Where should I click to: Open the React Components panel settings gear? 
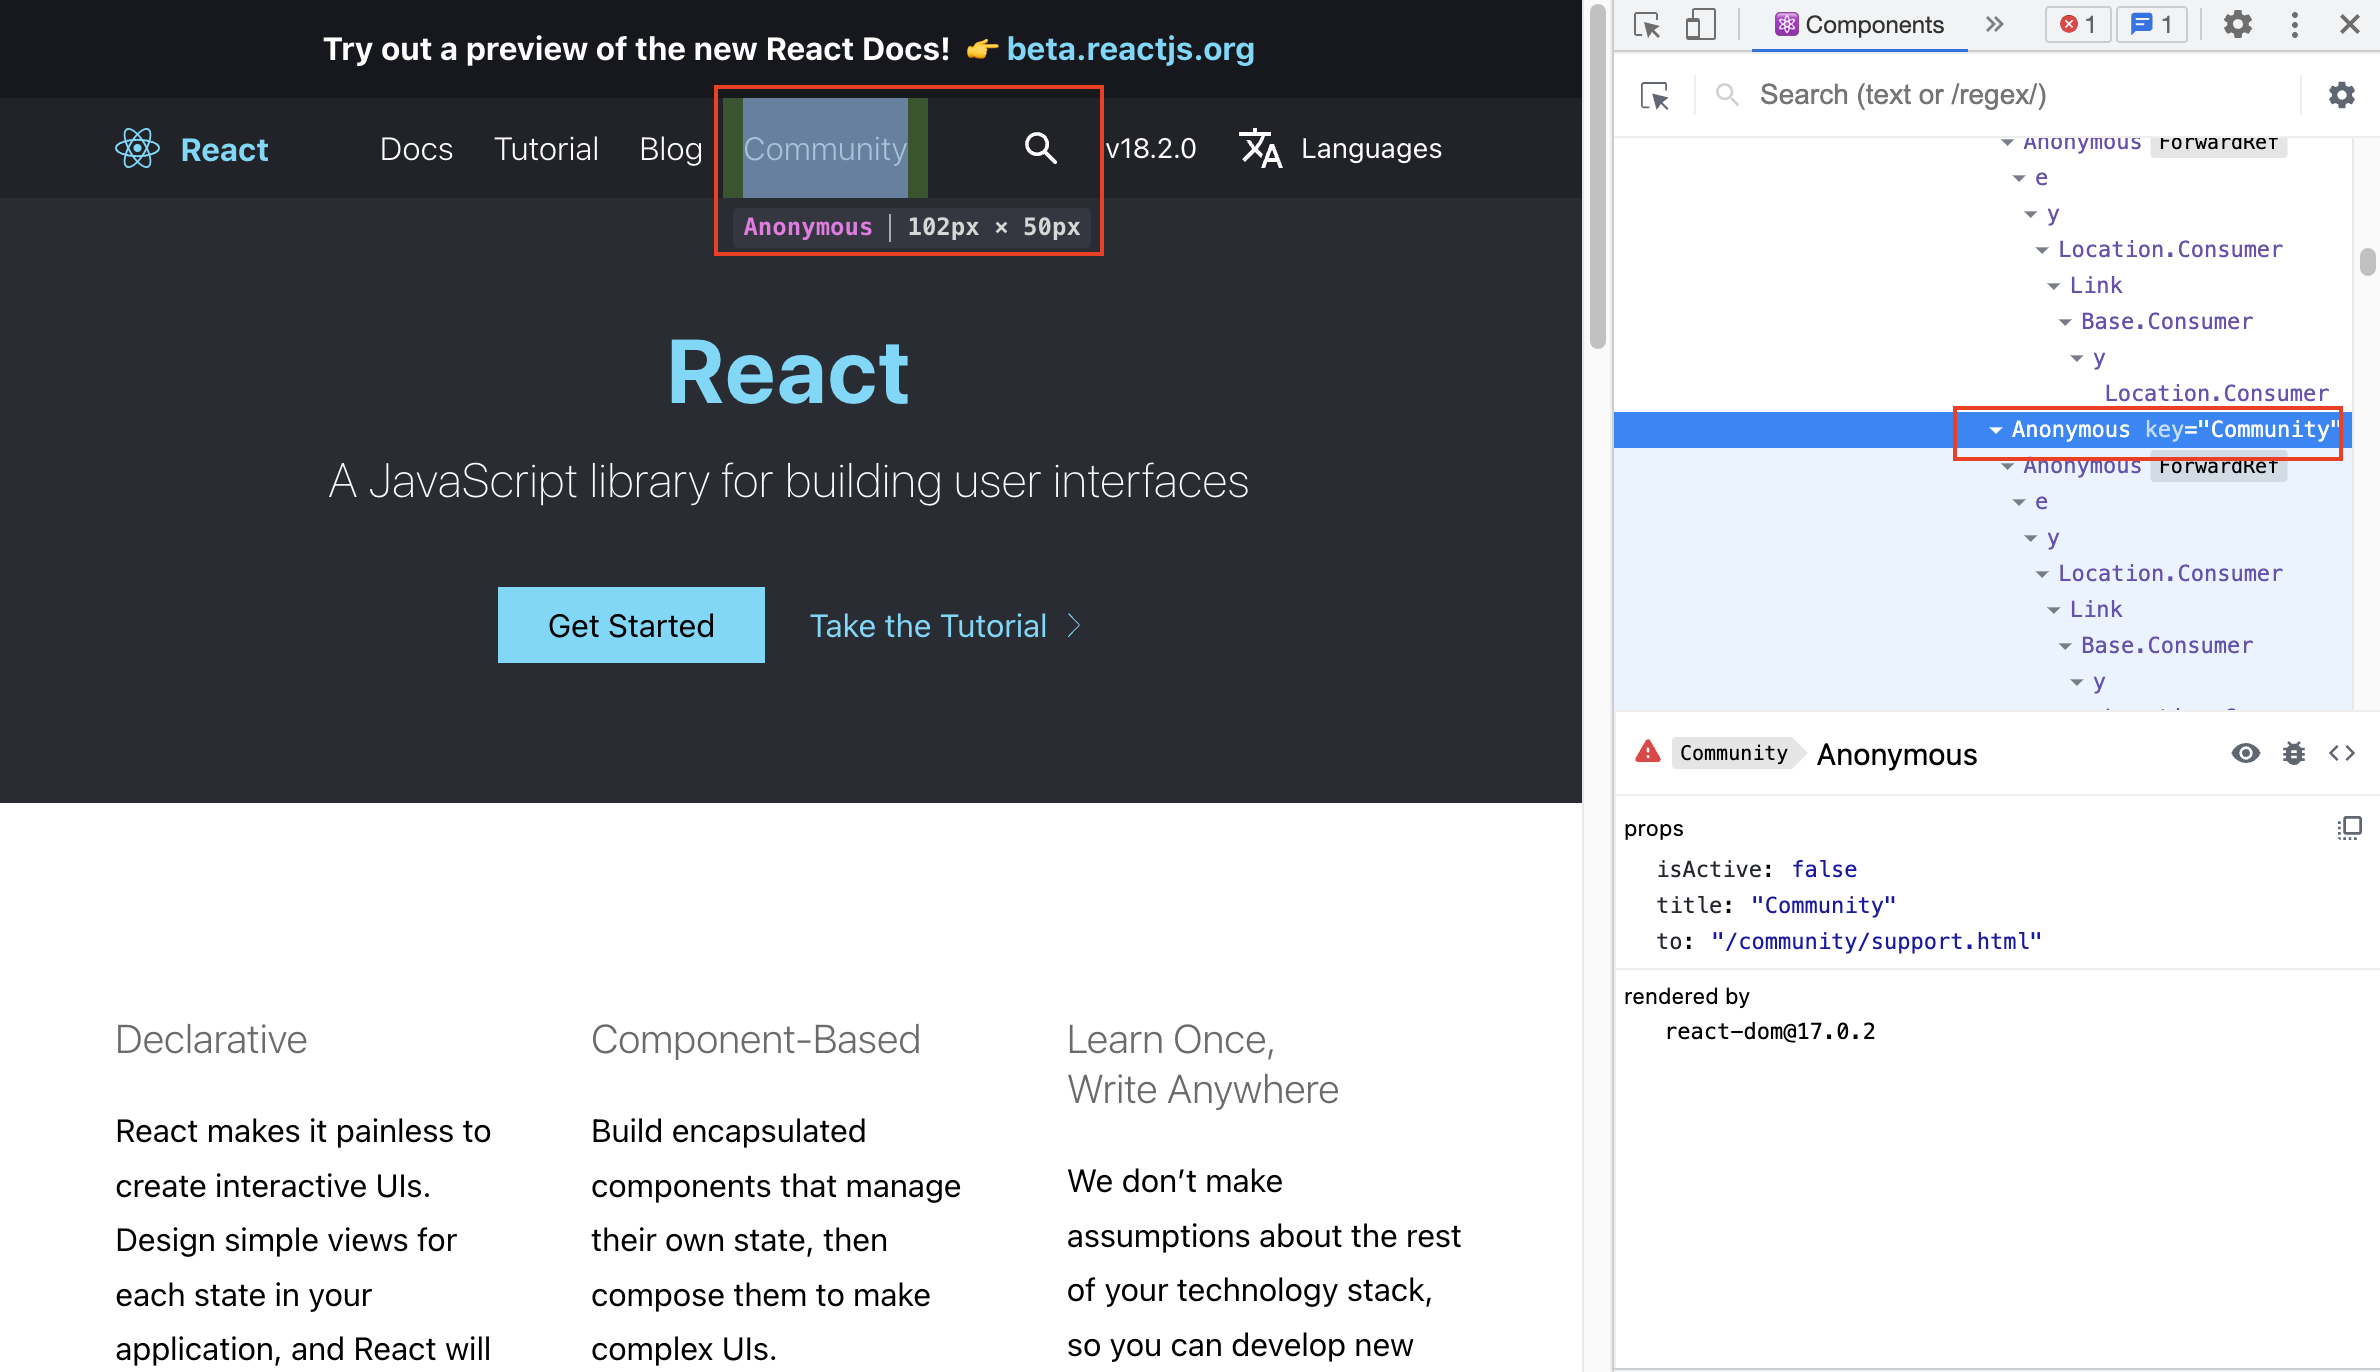(2341, 96)
